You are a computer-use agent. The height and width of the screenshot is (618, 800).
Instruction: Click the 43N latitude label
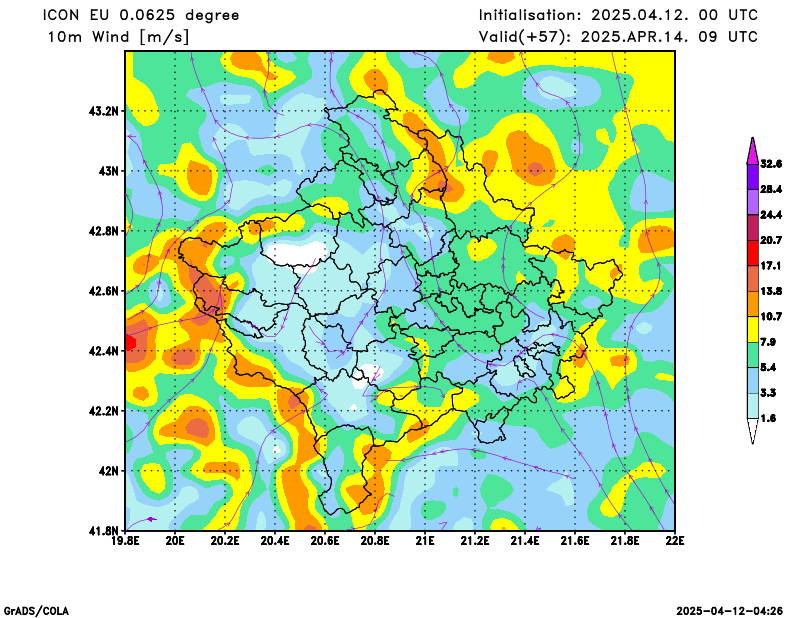pyautogui.click(x=108, y=171)
